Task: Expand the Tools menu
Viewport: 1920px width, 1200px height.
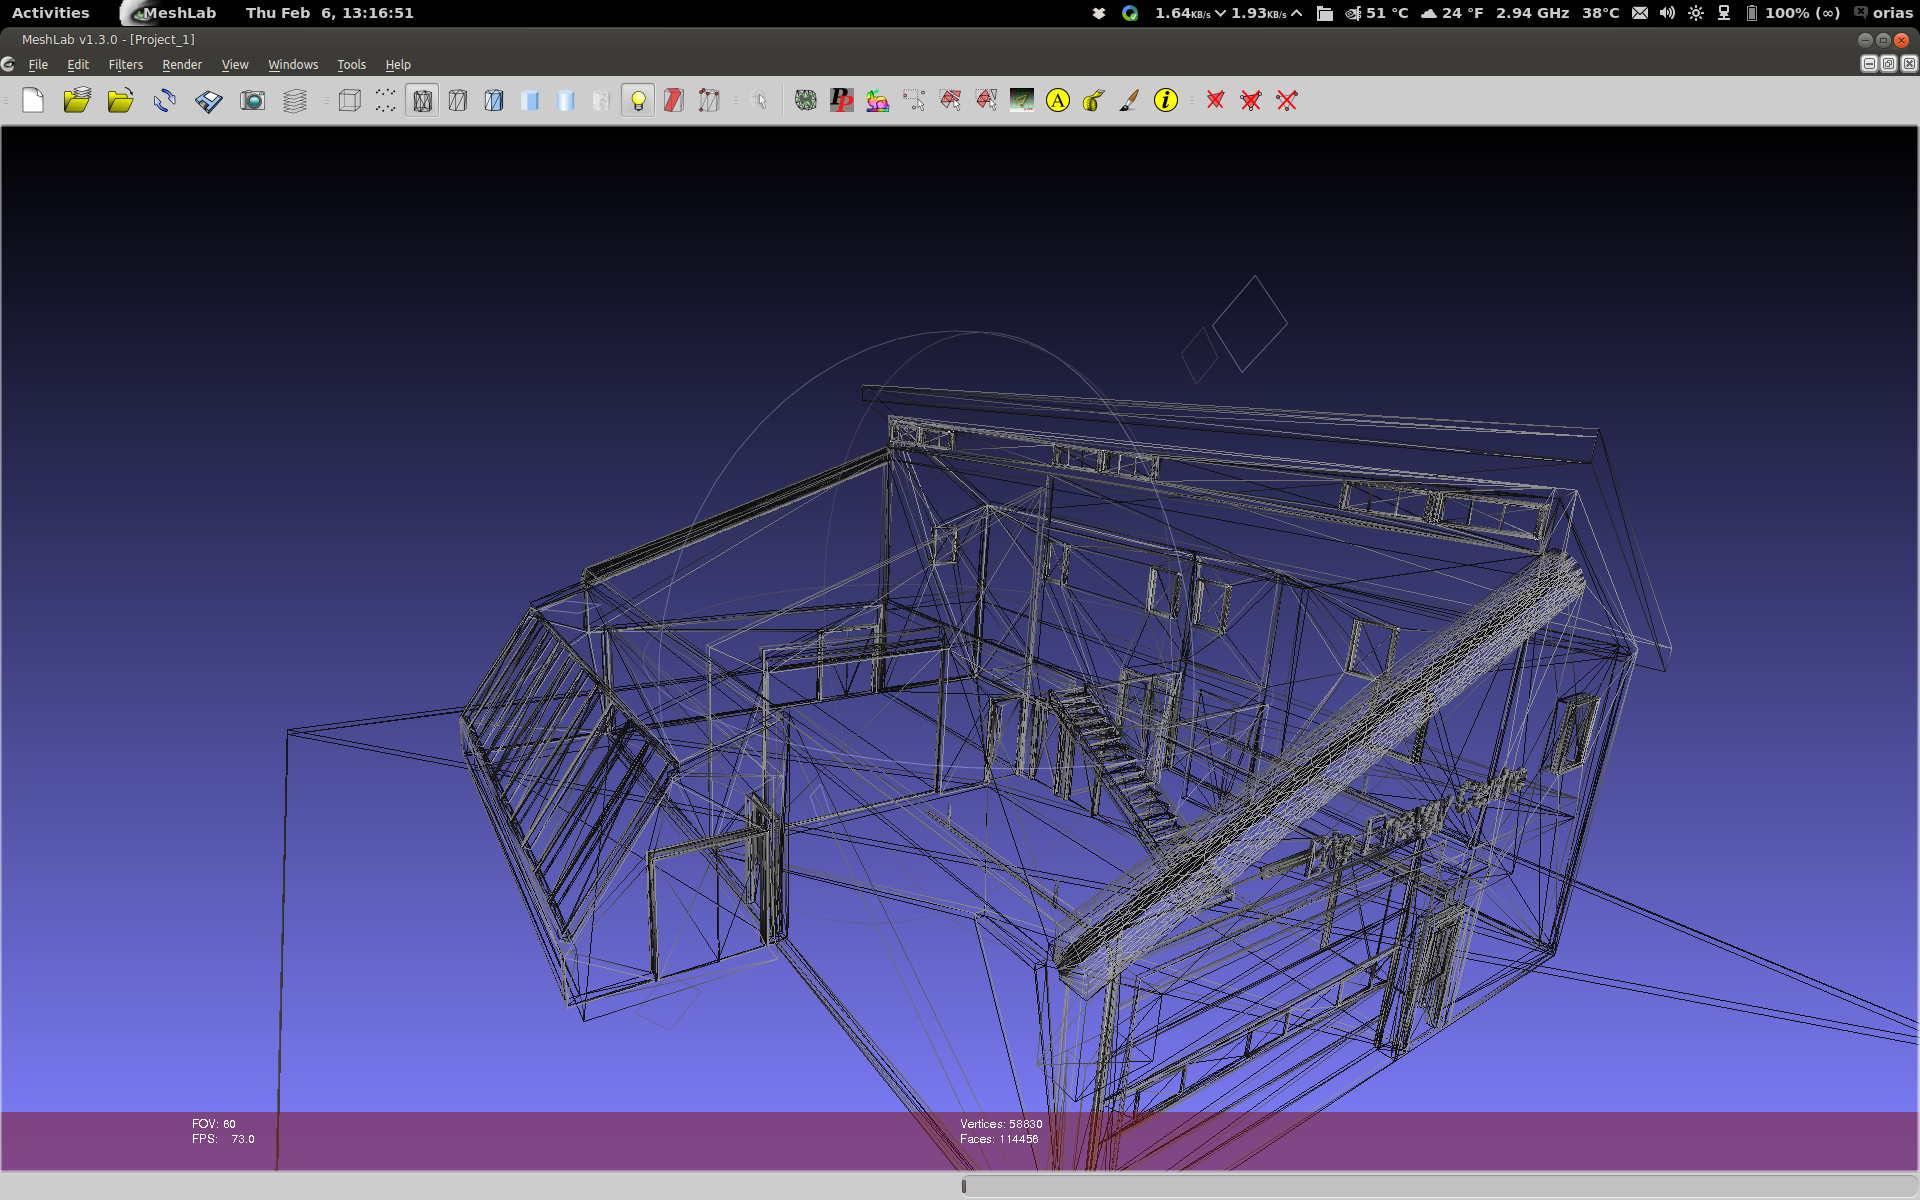Action: click(x=351, y=64)
